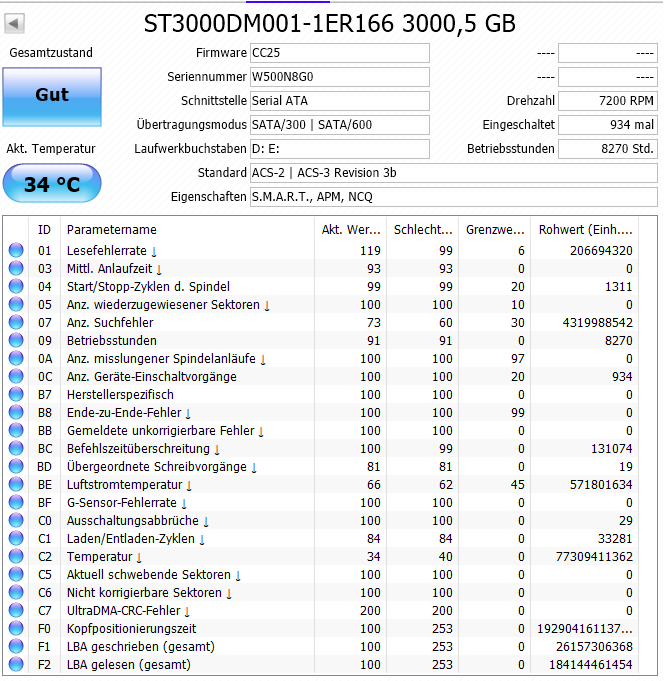Select raw value 33281

[615, 539]
